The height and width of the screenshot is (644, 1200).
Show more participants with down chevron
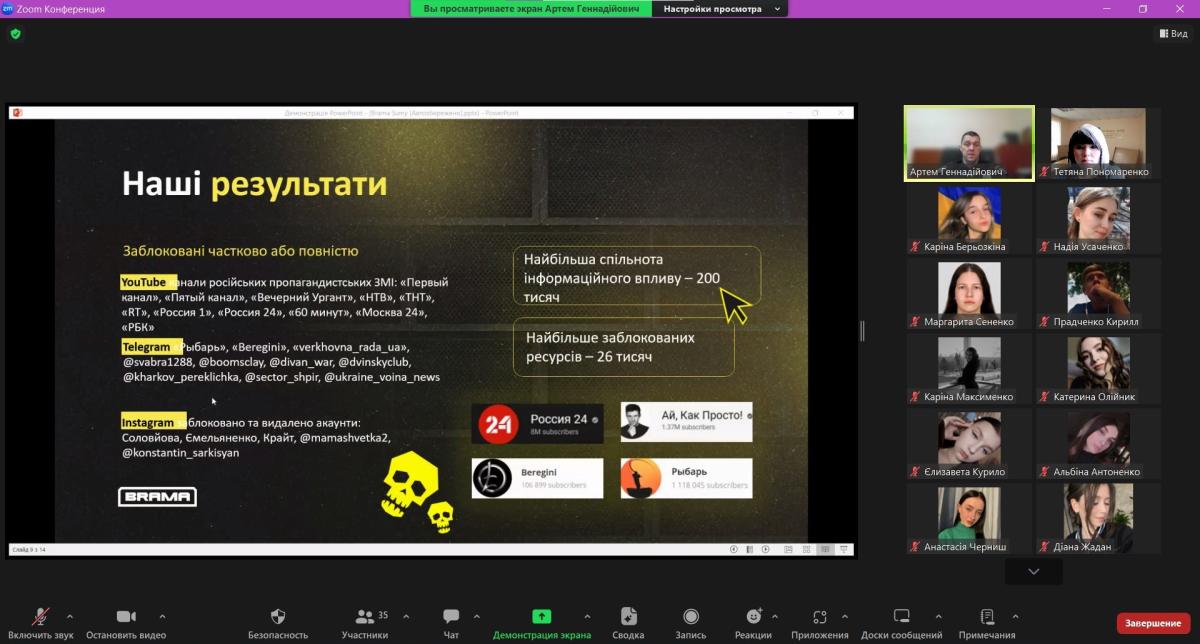(x=1033, y=572)
